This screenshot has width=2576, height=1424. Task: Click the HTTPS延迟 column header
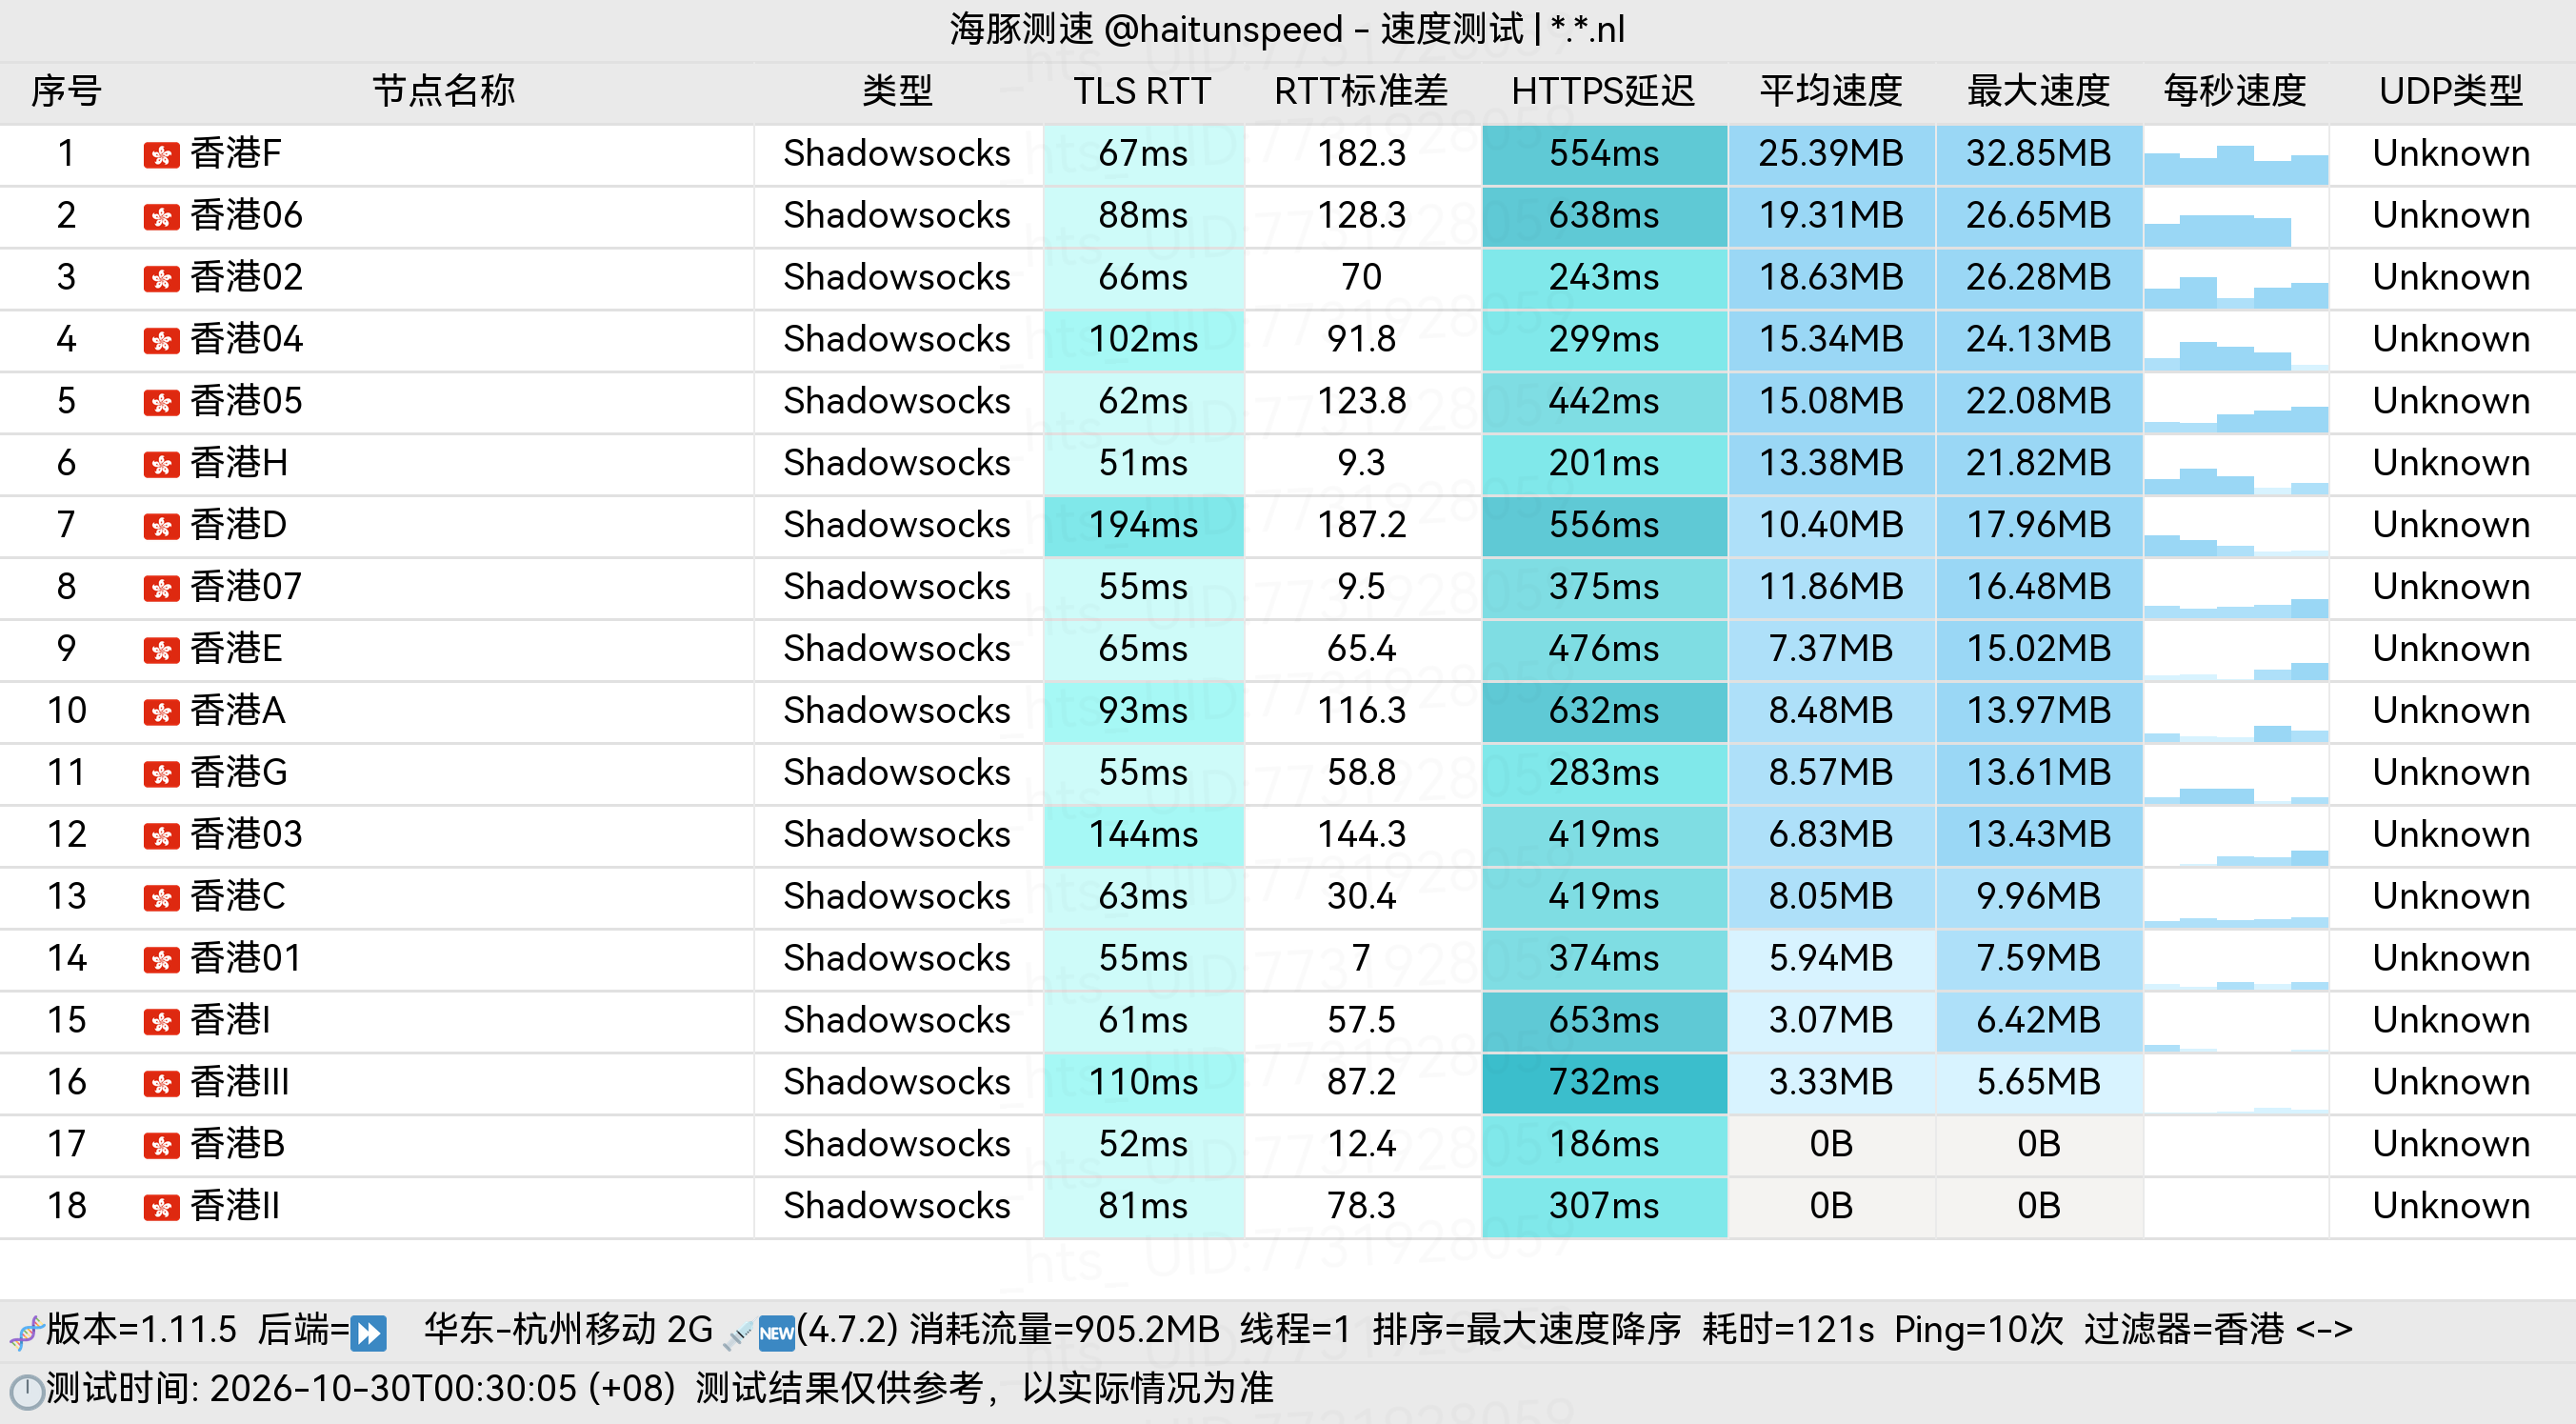tap(1603, 91)
